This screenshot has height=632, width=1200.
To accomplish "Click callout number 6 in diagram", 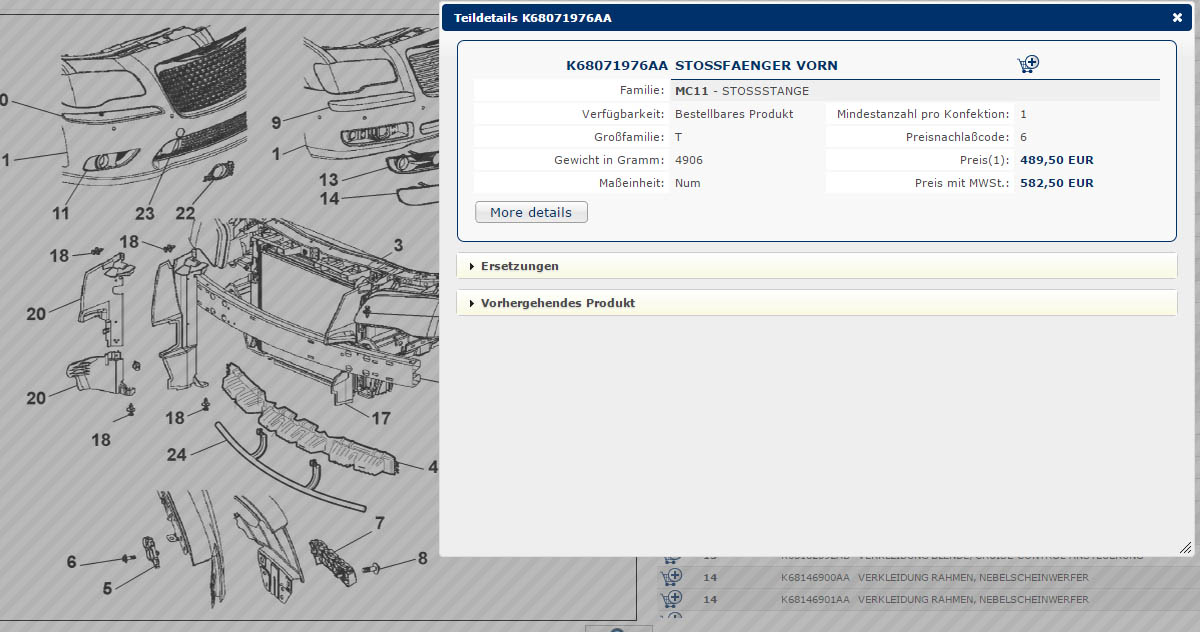I will coord(71,562).
